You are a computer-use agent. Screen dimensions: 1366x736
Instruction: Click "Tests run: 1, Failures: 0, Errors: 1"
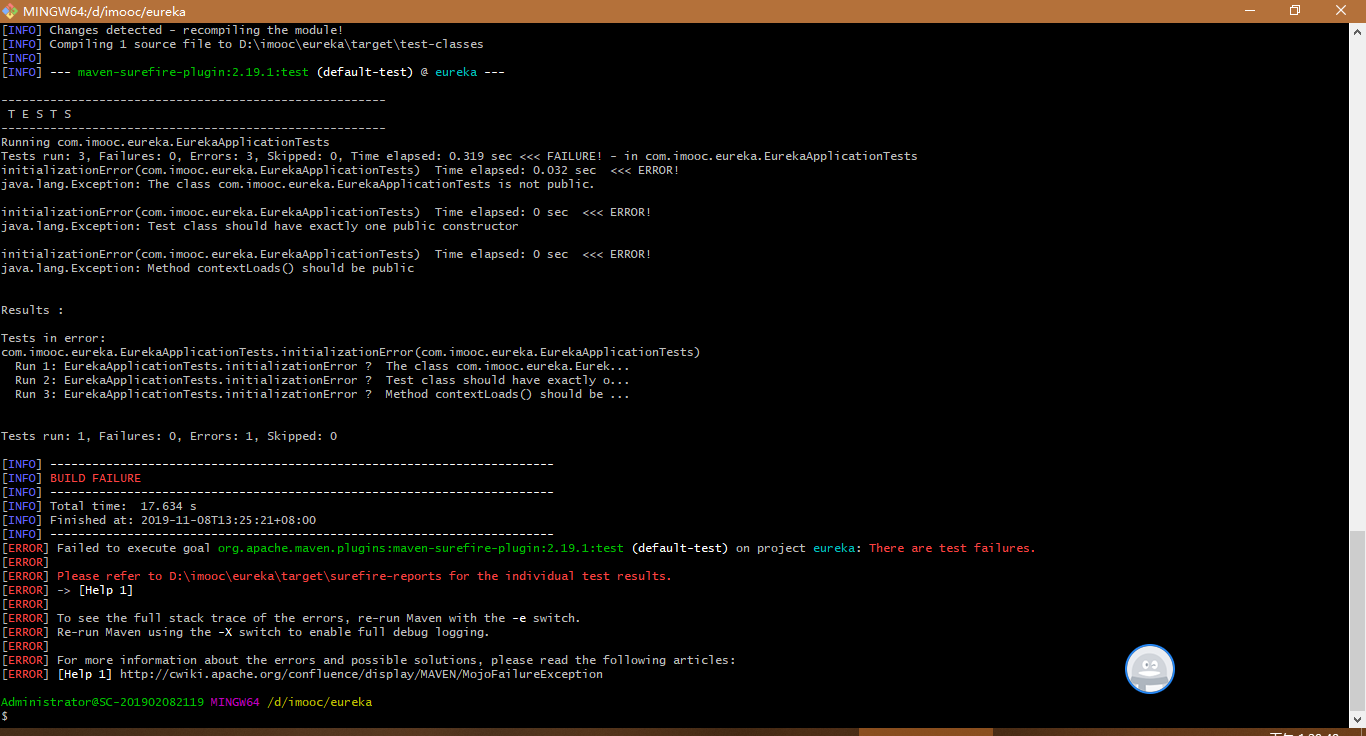pyautogui.click(x=169, y=436)
